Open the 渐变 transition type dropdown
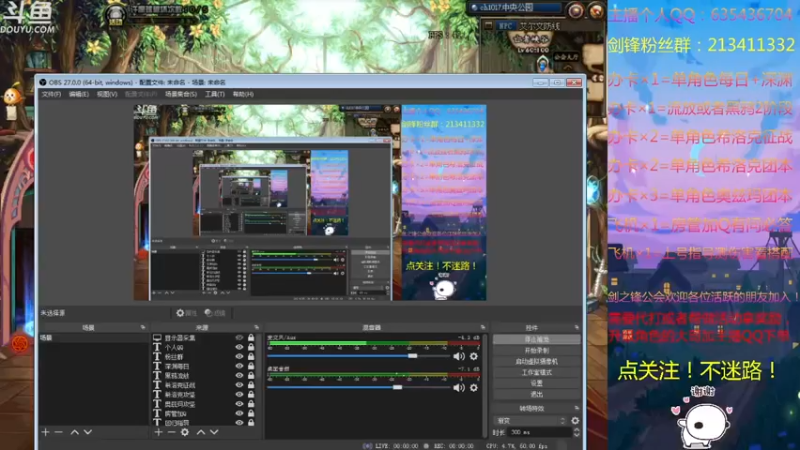This screenshot has width=800, height=450. (531, 420)
